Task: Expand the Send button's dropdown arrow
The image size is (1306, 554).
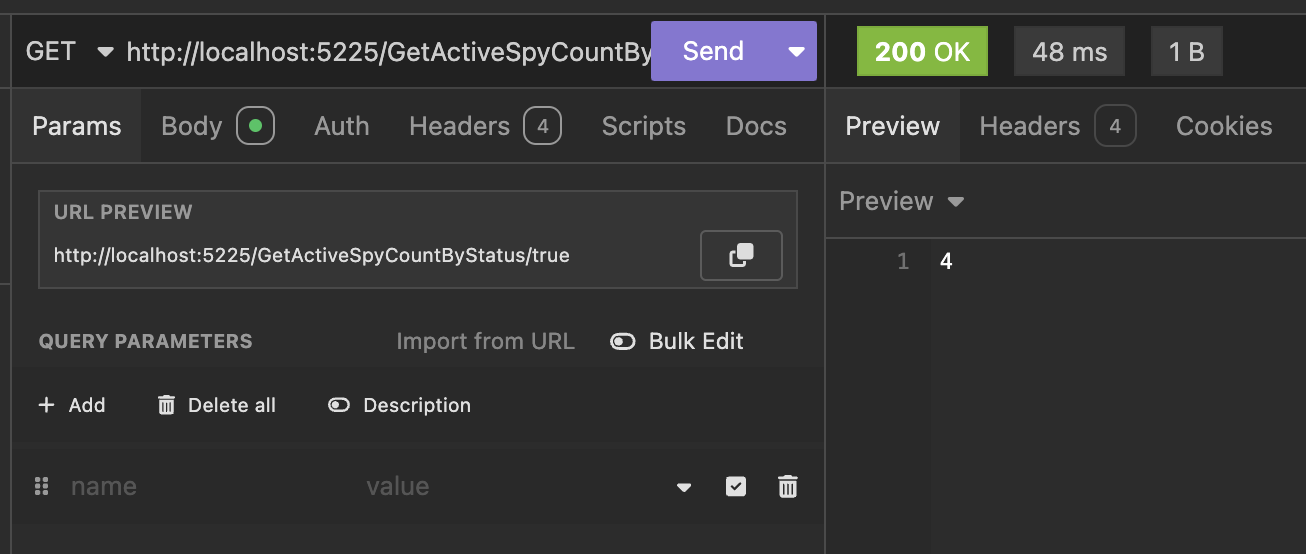Action: point(796,51)
